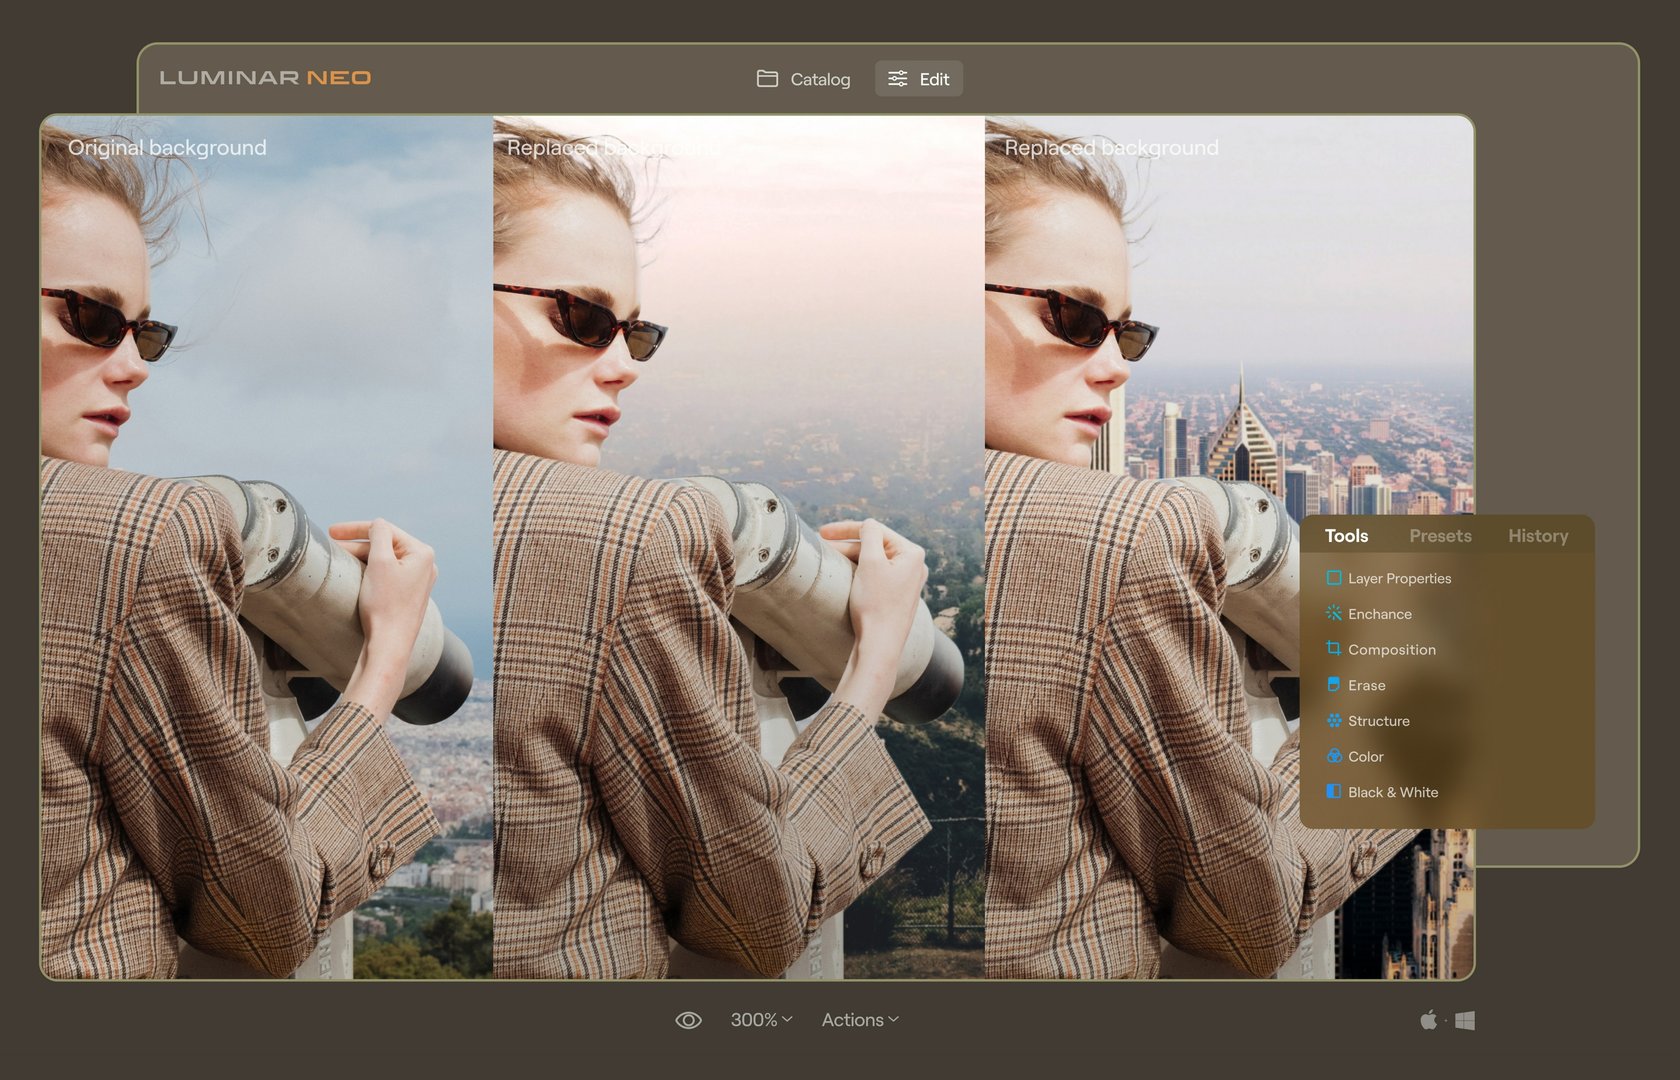The height and width of the screenshot is (1080, 1680).
Task: Select the middle Replaced background image
Action: [738, 548]
